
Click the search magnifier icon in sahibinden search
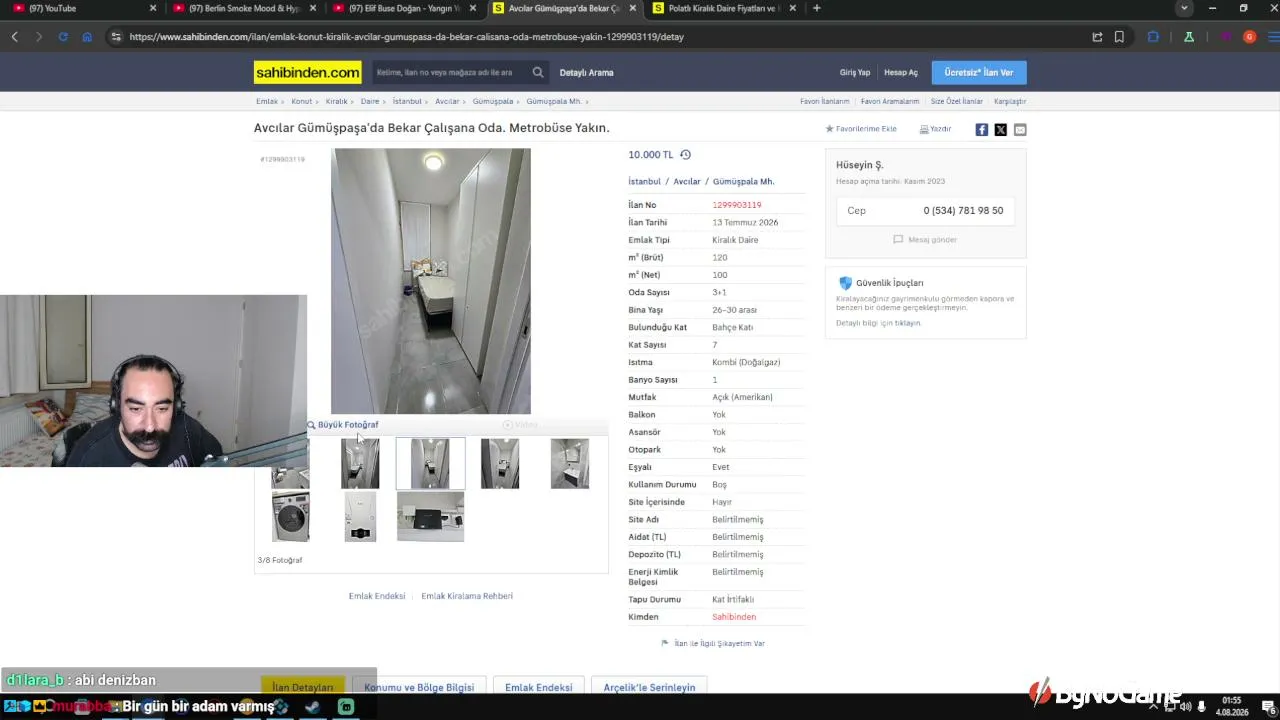coord(538,72)
